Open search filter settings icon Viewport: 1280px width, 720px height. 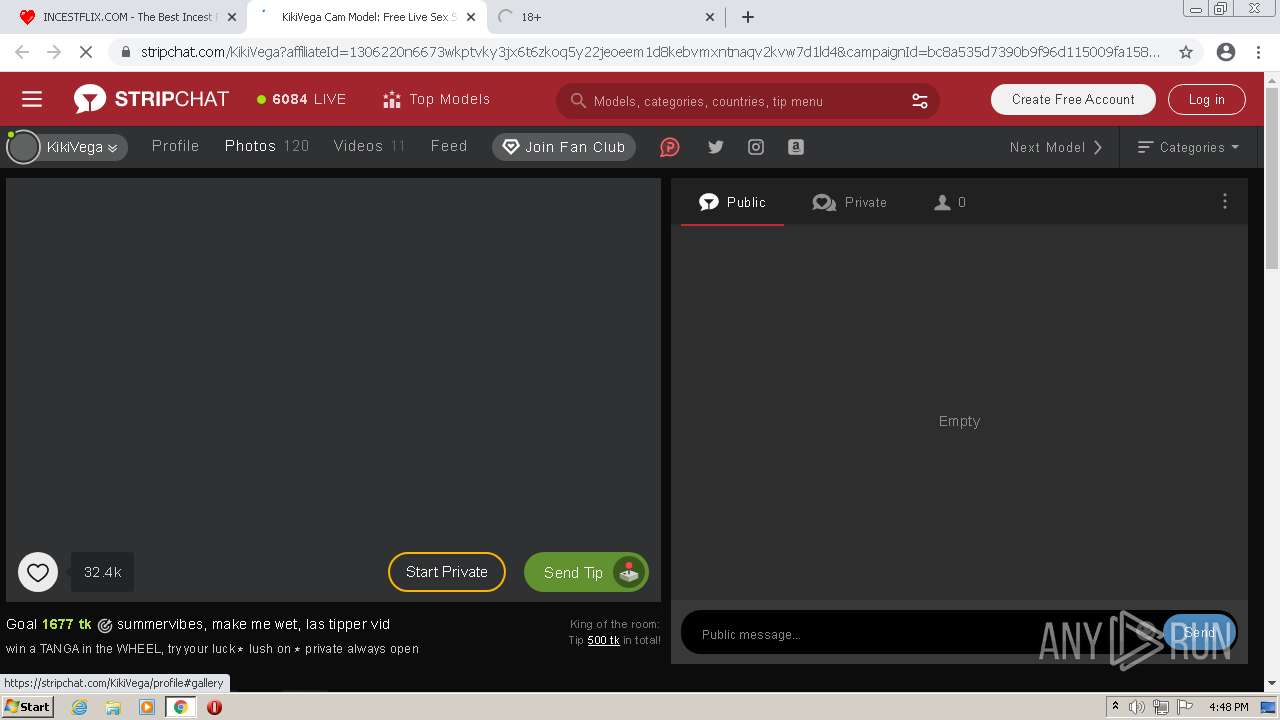point(919,101)
